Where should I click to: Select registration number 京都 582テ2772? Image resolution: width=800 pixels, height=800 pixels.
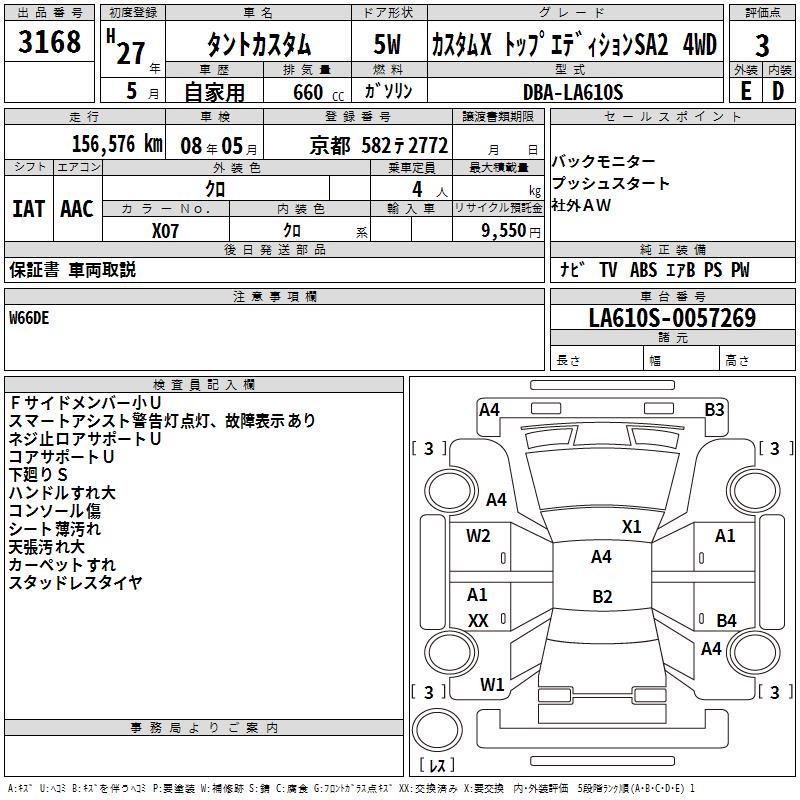click(x=379, y=146)
